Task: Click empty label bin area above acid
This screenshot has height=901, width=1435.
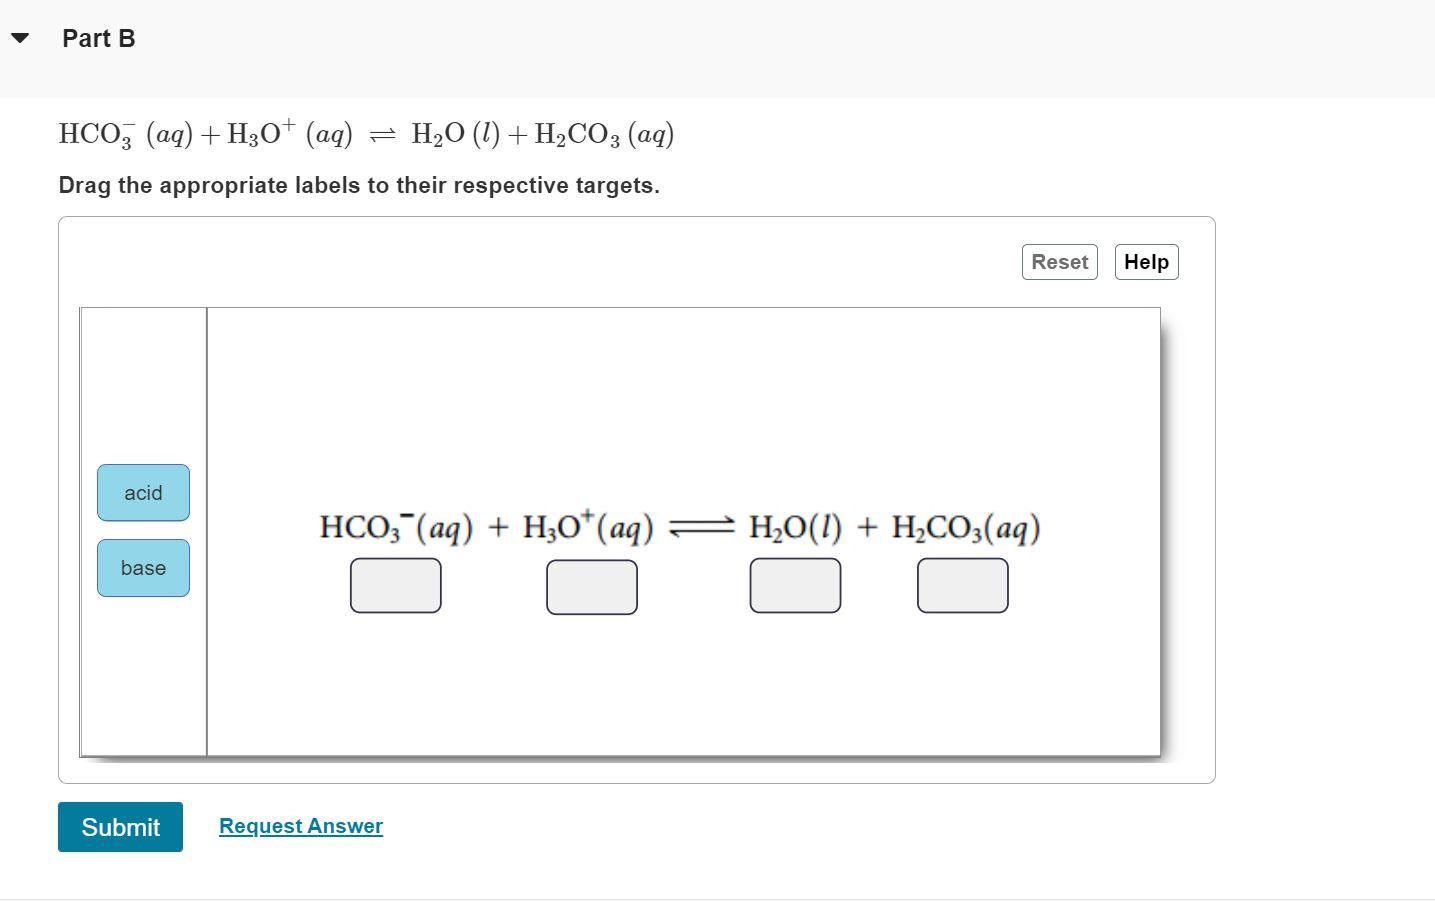Action: pyautogui.click(x=143, y=385)
